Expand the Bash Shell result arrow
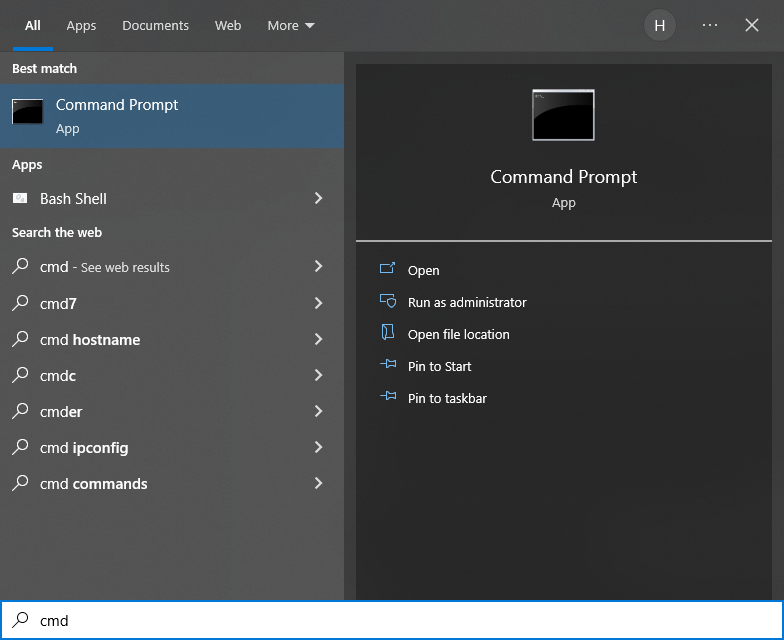This screenshot has width=784, height=640. [x=318, y=199]
